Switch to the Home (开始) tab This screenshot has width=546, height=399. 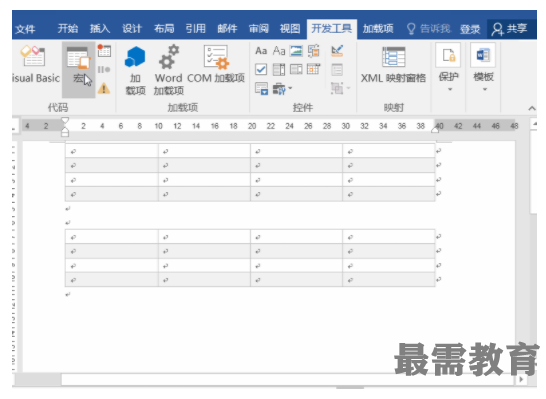coord(68,29)
